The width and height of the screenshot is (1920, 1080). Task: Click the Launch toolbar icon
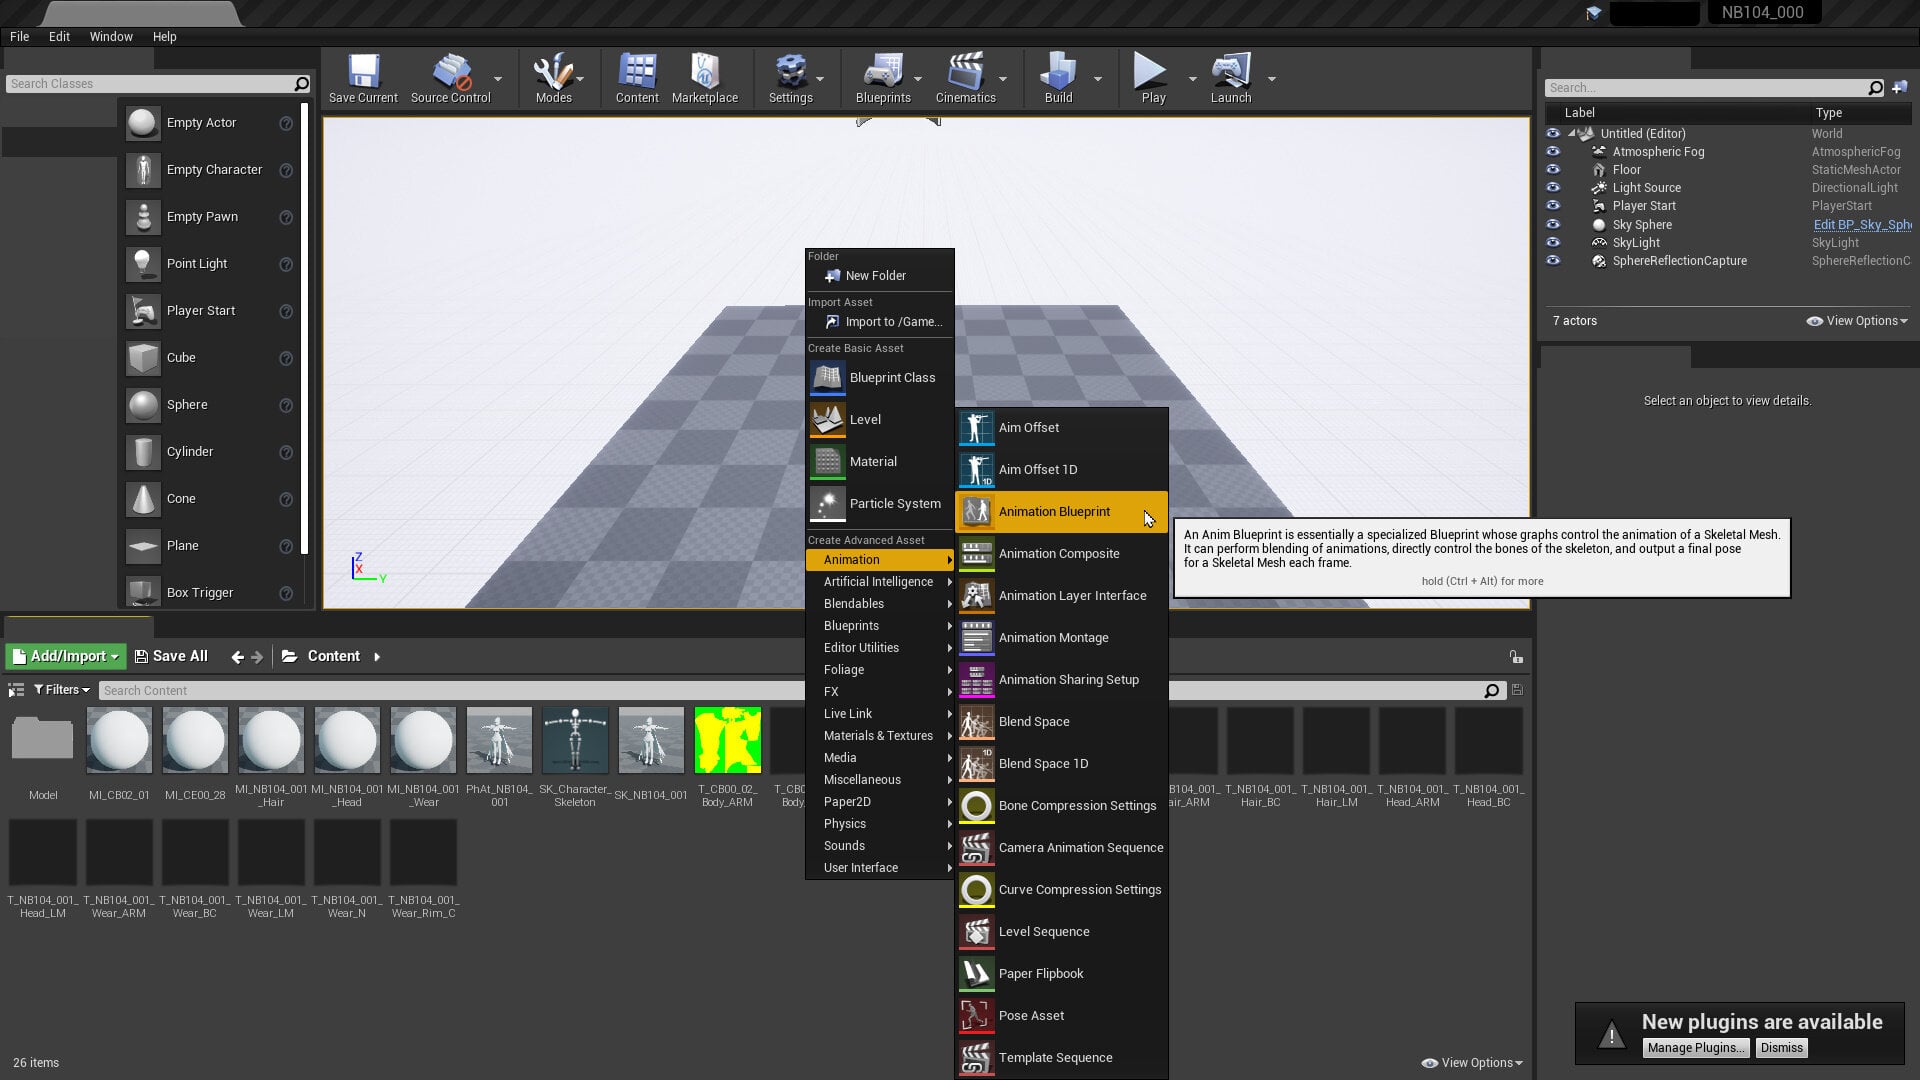point(1231,78)
